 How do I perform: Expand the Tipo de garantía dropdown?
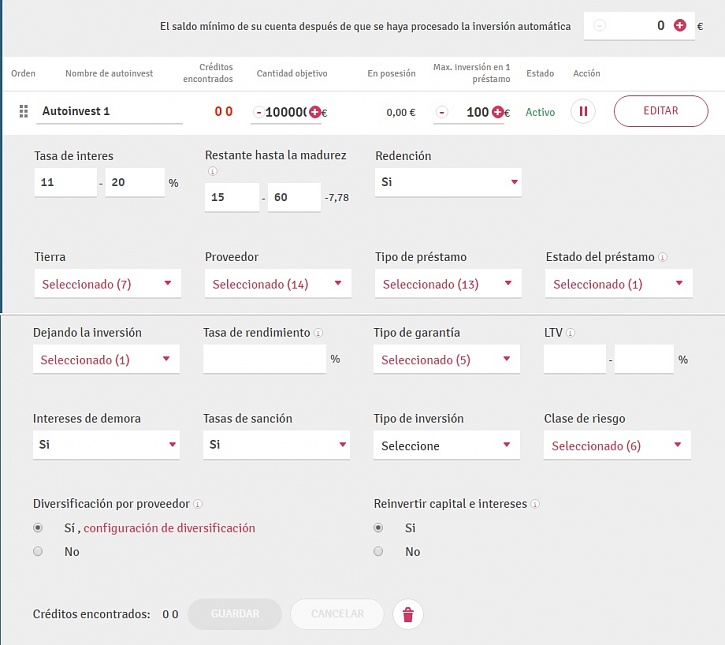click(447, 360)
